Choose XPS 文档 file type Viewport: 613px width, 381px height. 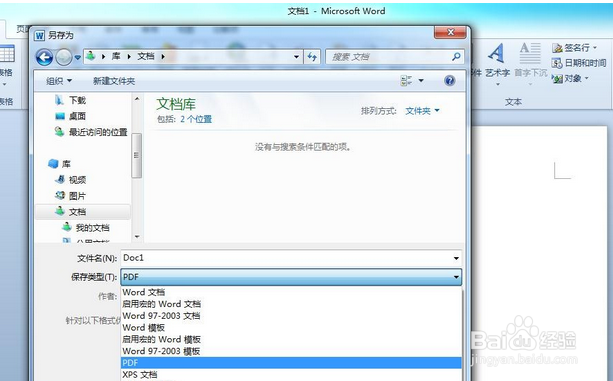click(291, 374)
